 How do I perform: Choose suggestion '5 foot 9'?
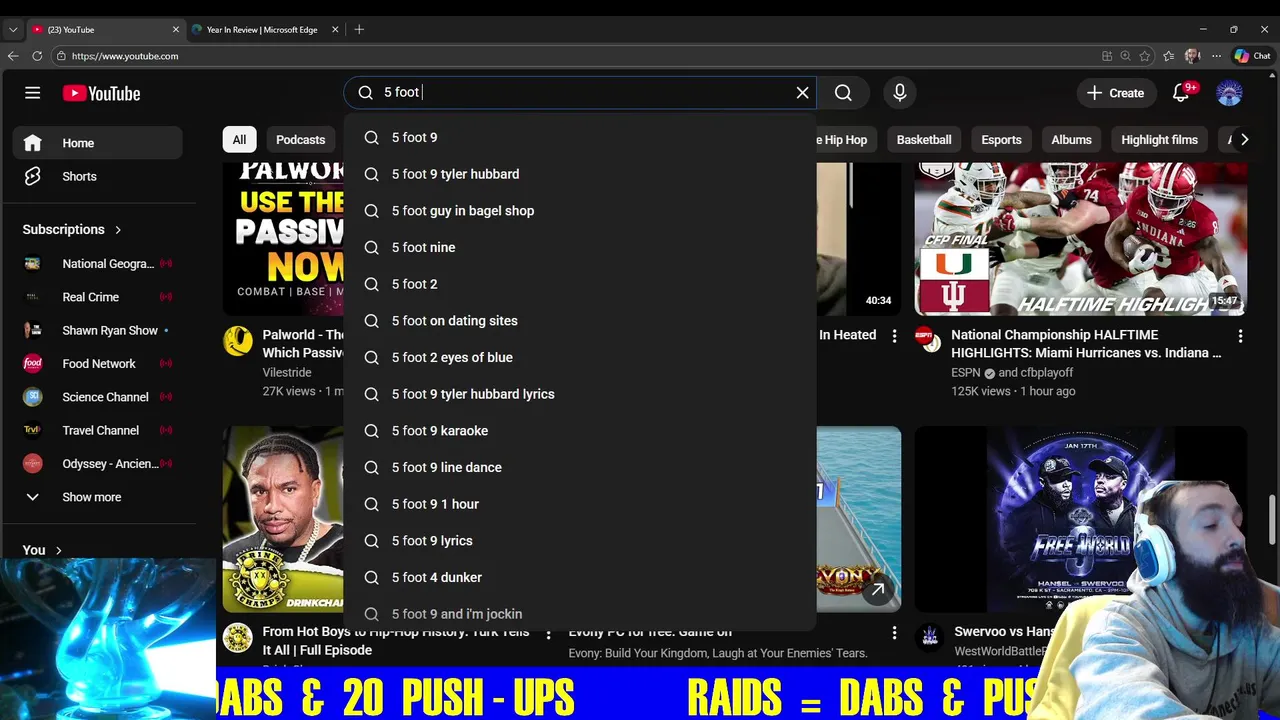[580, 138]
